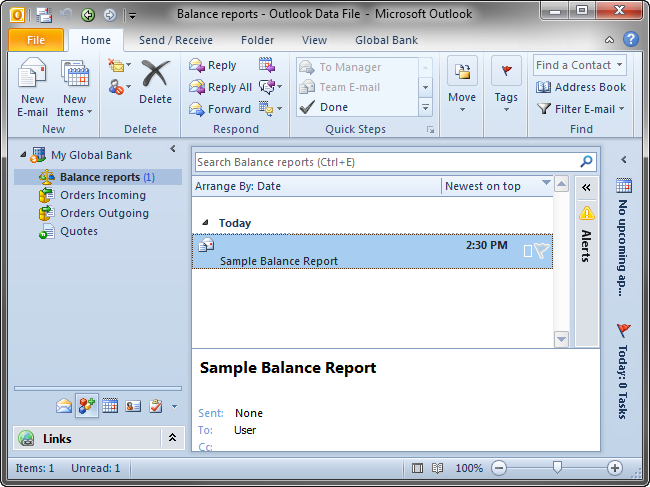Toggle follow-up flag on Sample Balance Report
Image resolution: width=650 pixels, height=487 pixels.
(542, 250)
